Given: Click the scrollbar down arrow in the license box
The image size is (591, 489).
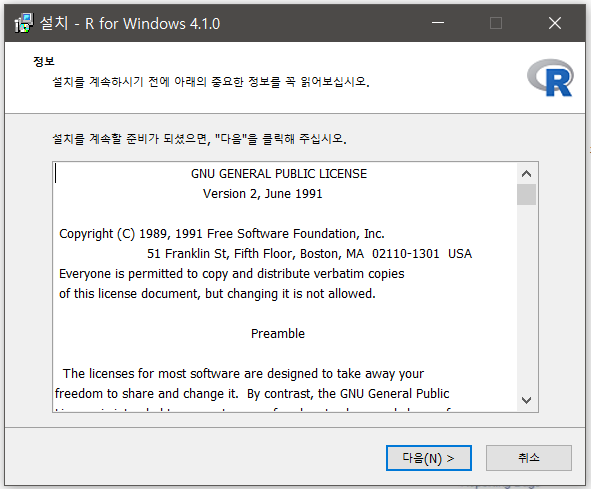Looking at the screenshot, I should 527,400.
